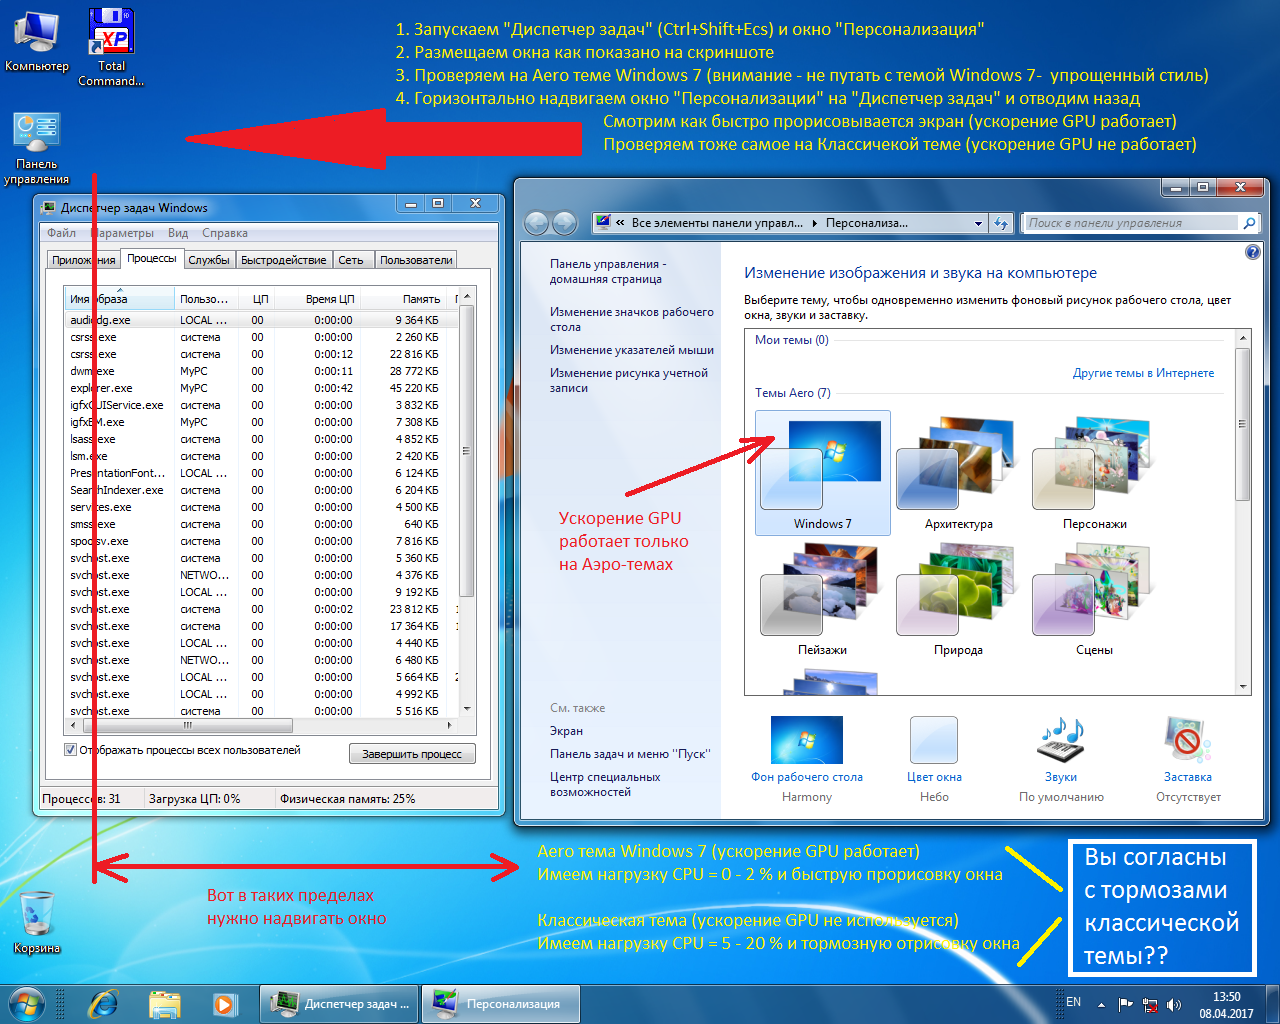Image resolution: width=1280 pixels, height=1024 pixels.
Task: Click the EN language indicator
Action: (x=1073, y=1002)
